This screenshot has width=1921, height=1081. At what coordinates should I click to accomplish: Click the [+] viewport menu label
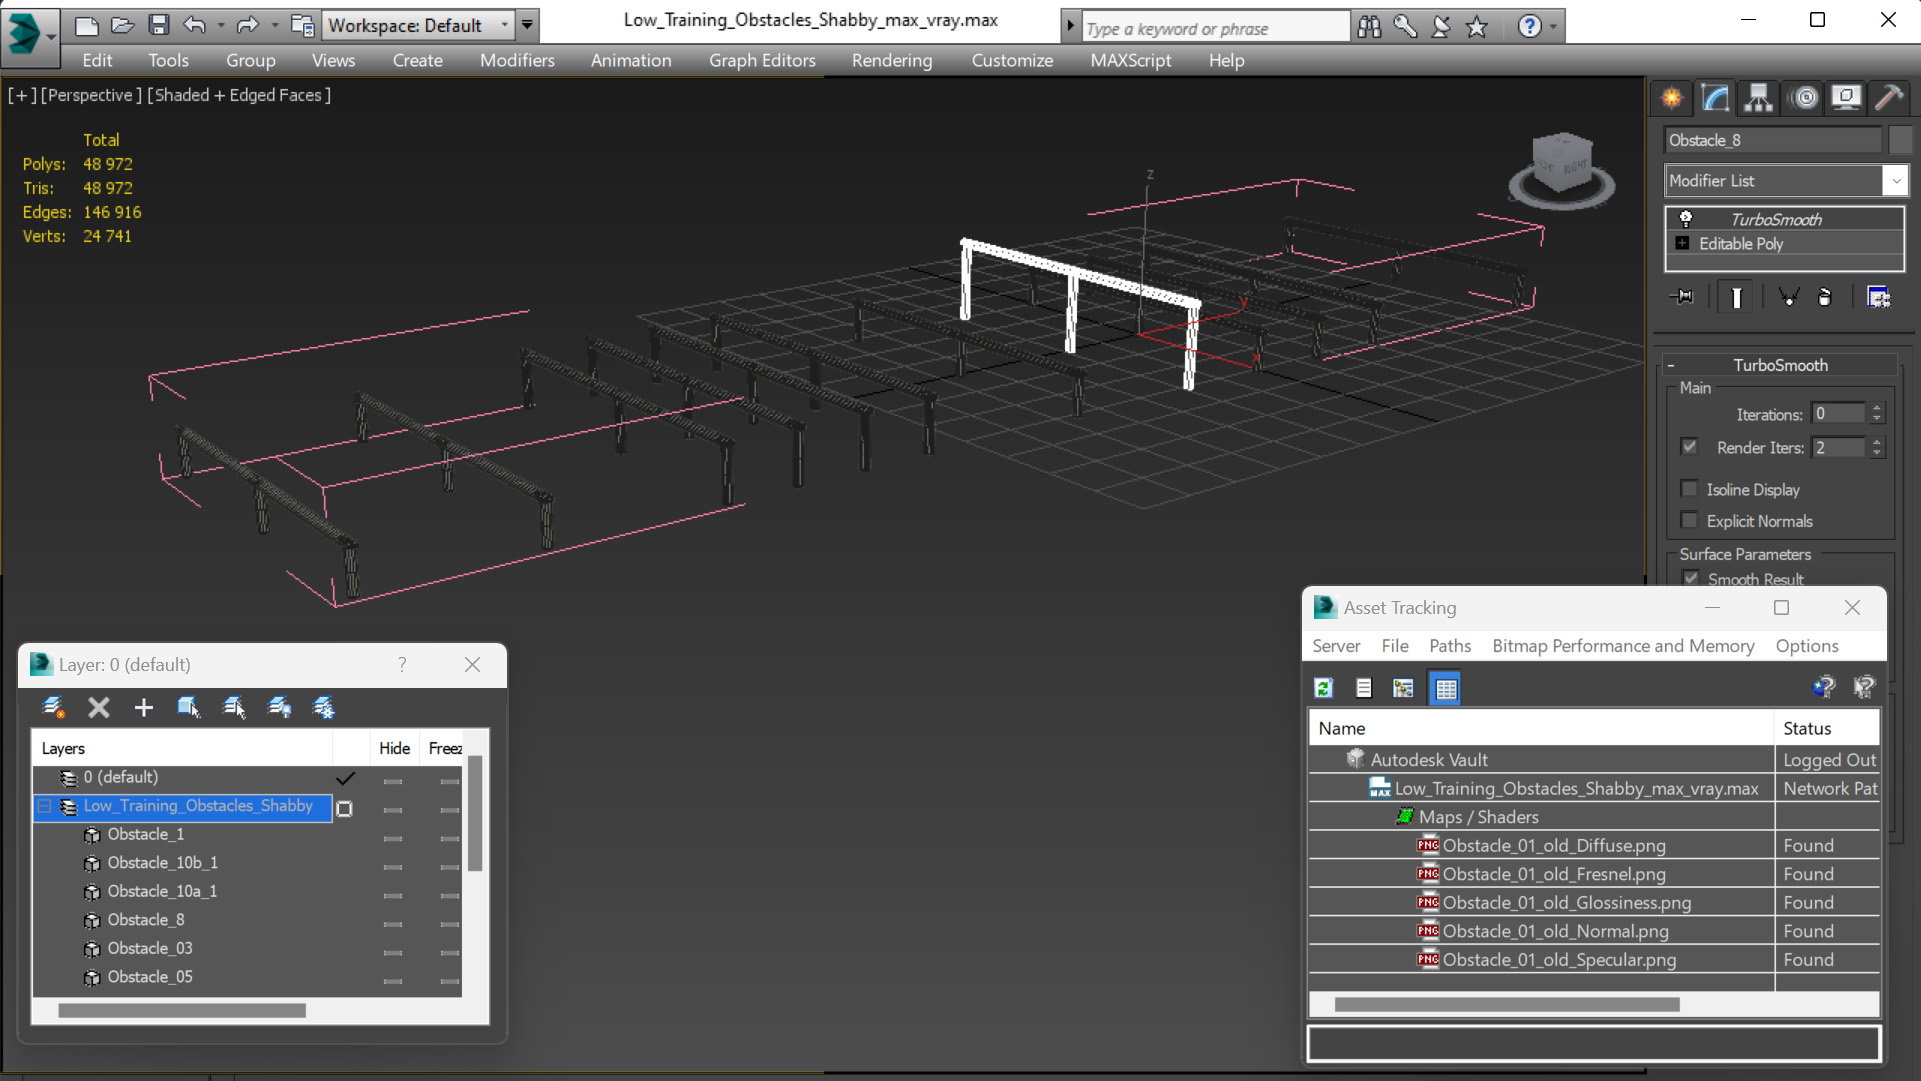pos(22,95)
